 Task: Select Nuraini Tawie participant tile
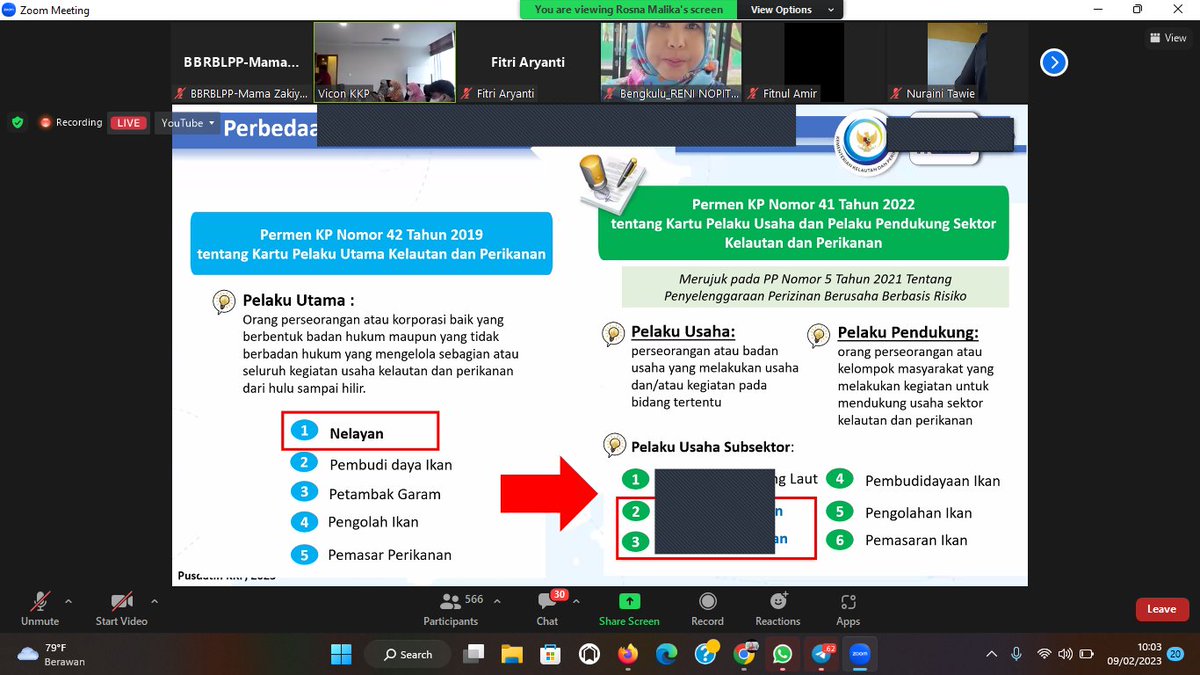click(x=957, y=62)
